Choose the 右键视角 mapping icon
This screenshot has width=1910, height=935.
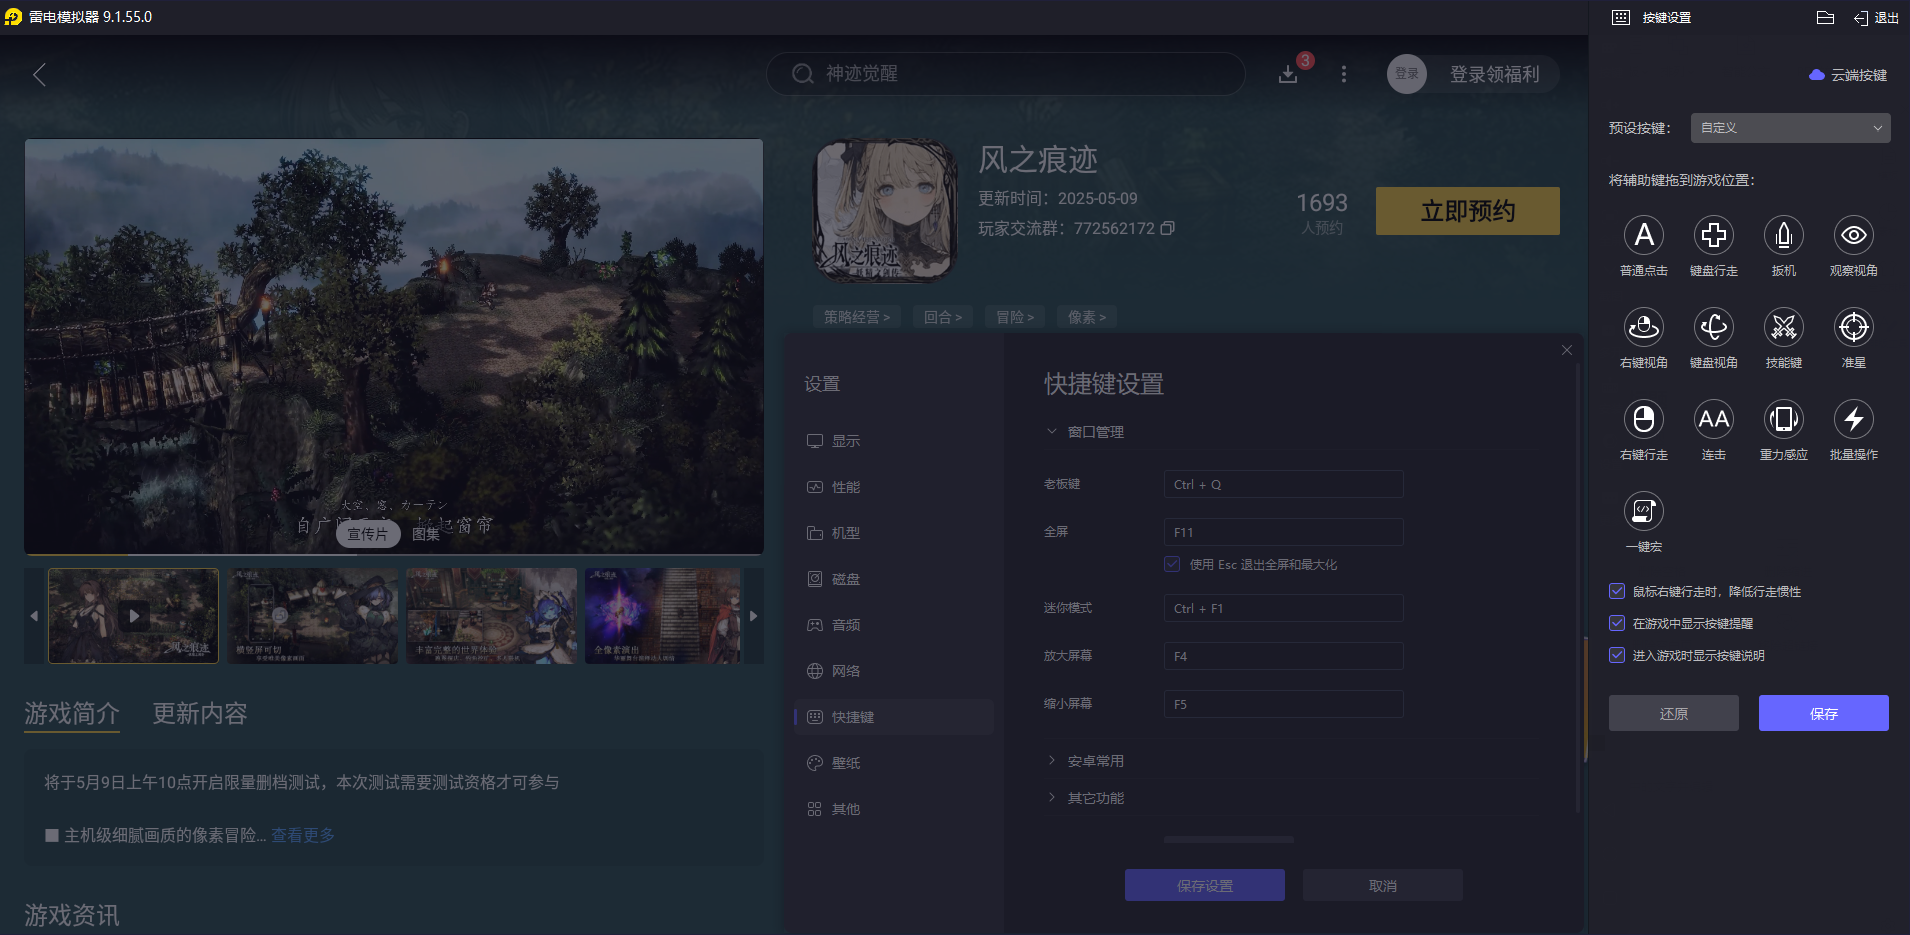(x=1644, y=328)
